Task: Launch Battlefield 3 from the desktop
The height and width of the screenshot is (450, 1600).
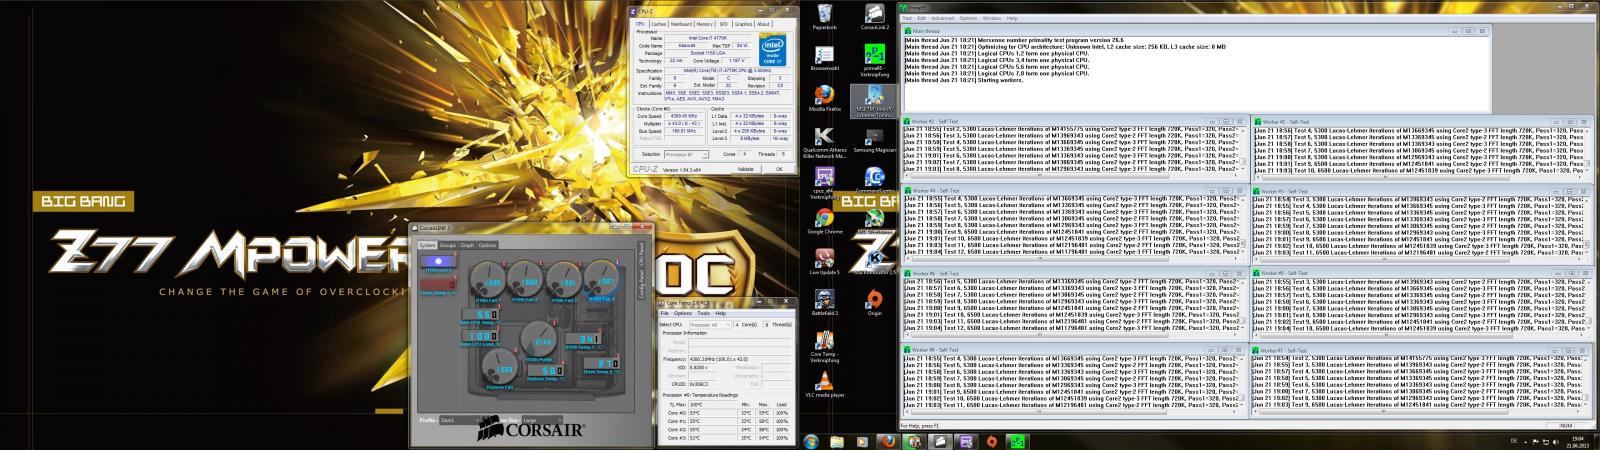Action: click(x=824, y=302)
